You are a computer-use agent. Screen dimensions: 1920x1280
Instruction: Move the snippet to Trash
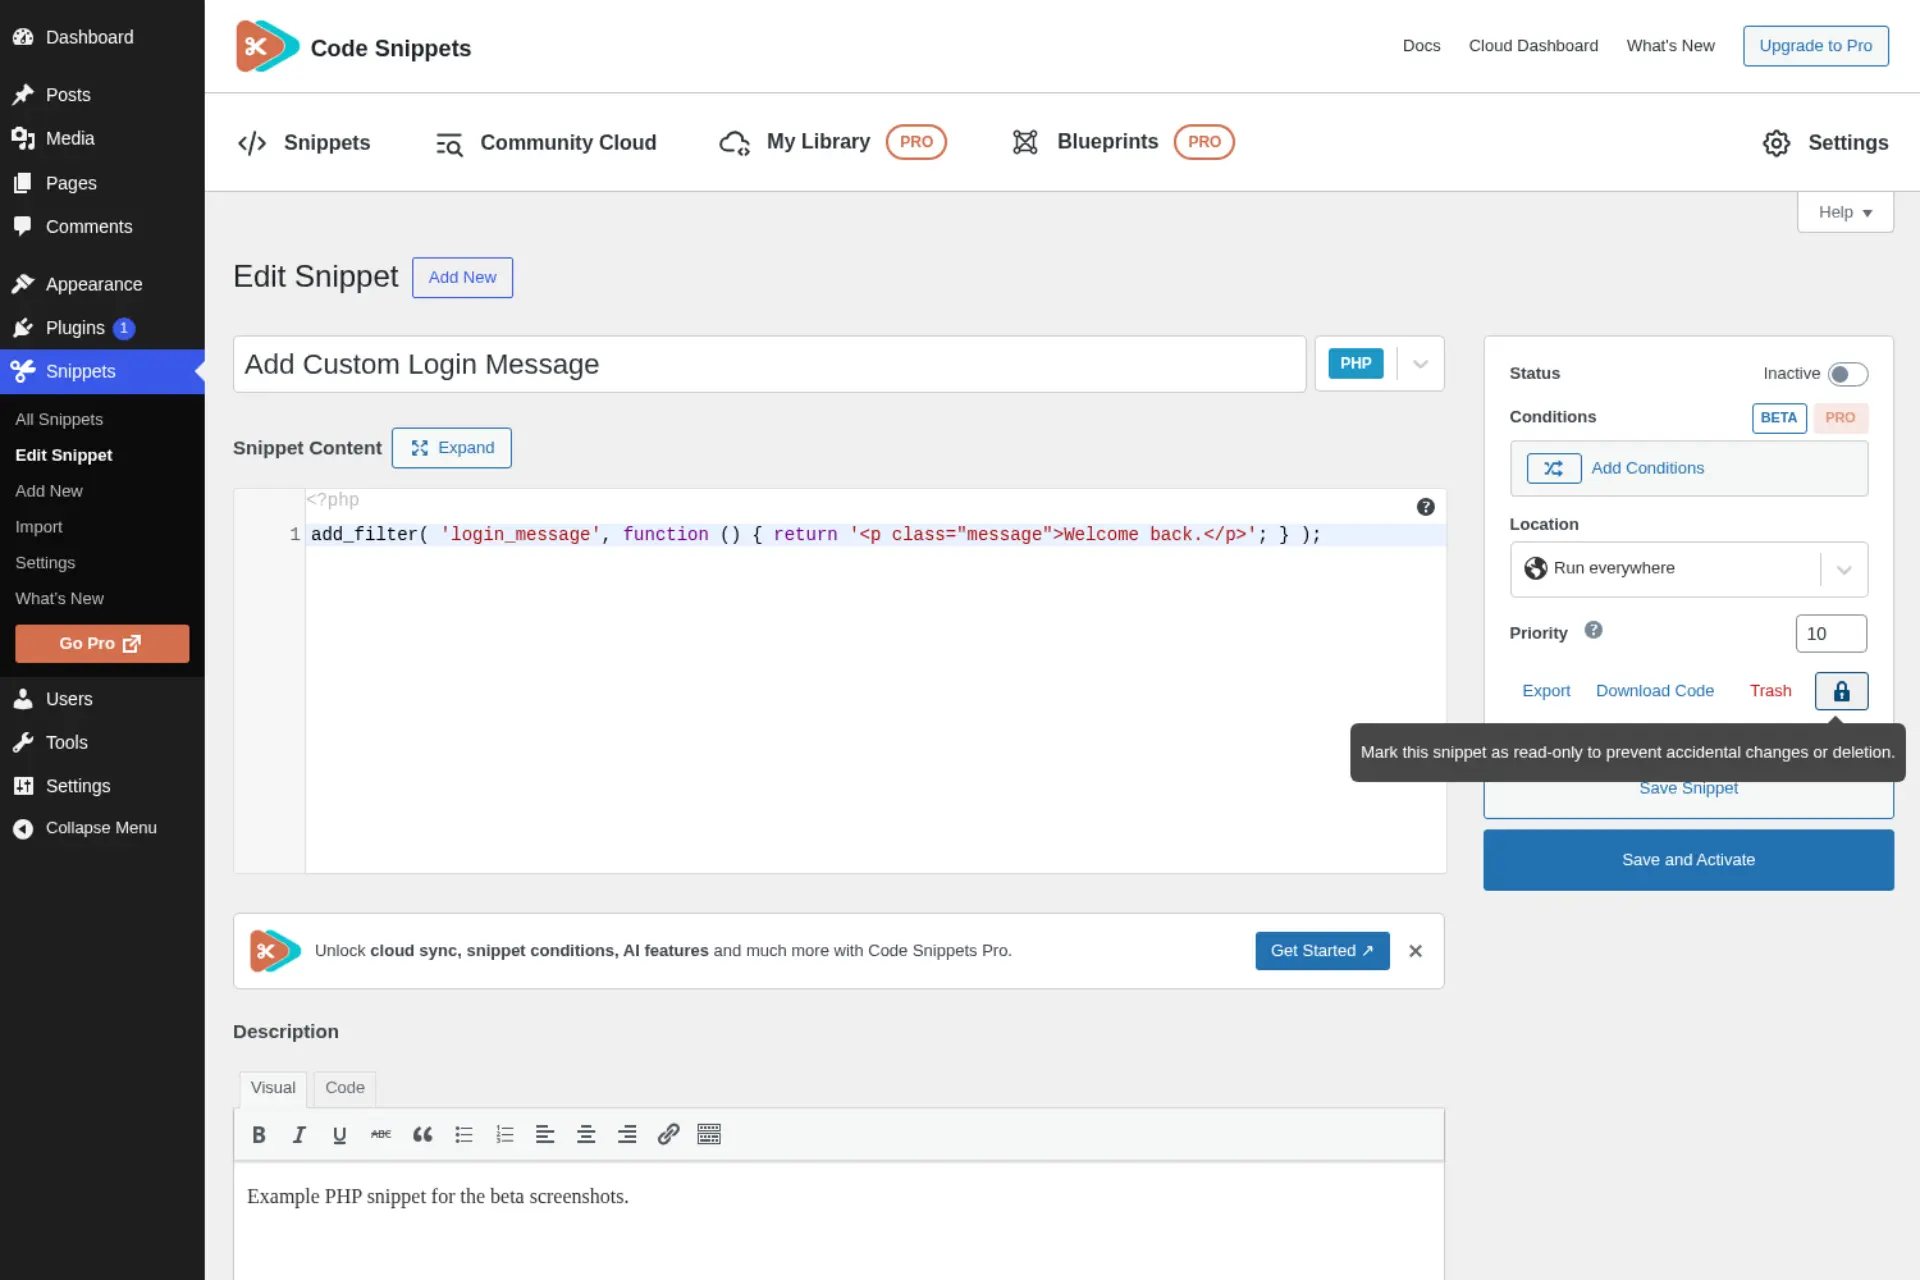pos(1770,691)
